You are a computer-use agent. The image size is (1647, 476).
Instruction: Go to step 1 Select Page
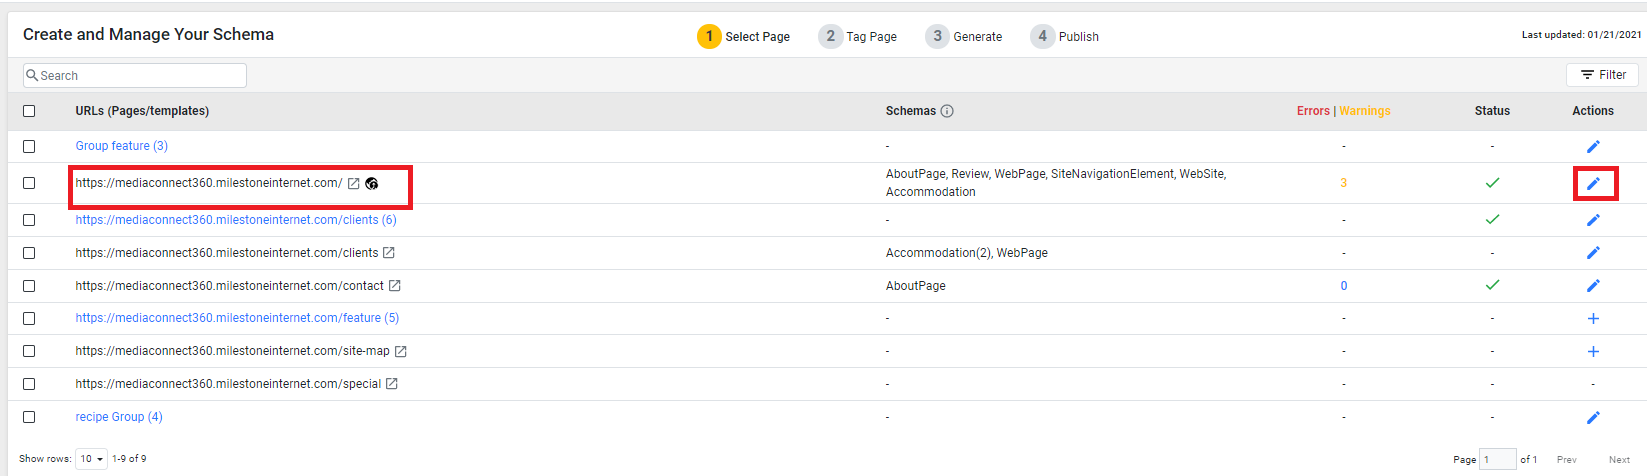click(744, 37)
